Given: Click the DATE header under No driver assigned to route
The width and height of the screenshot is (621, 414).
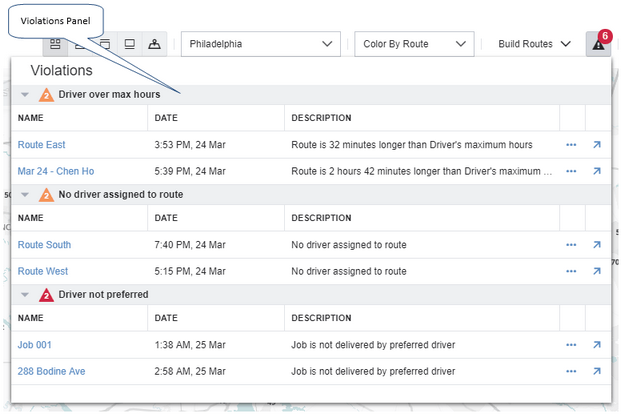Looking at the screenshot, I should 166,218.
